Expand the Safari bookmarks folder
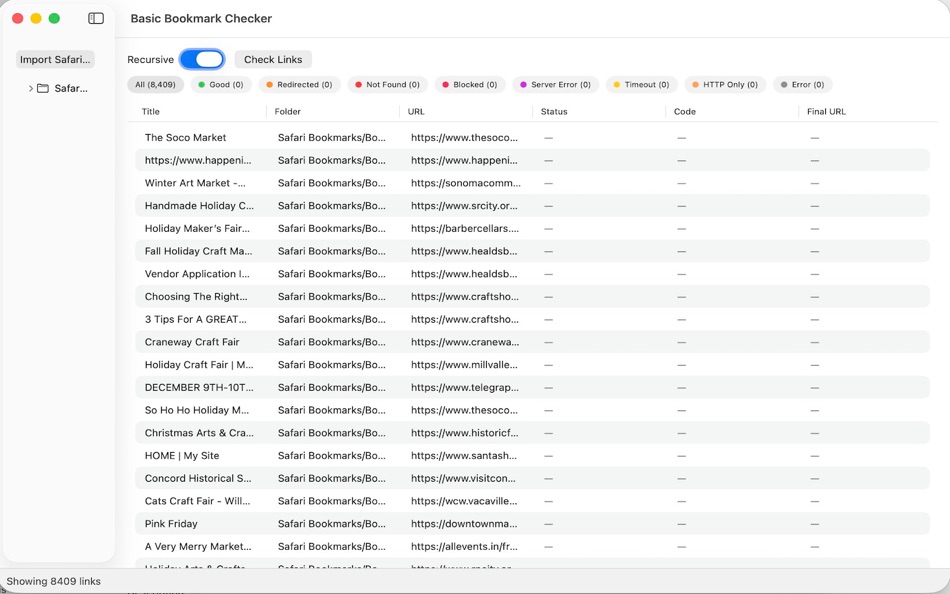Screen dimensions: 950x594 (x=30, y=88)
